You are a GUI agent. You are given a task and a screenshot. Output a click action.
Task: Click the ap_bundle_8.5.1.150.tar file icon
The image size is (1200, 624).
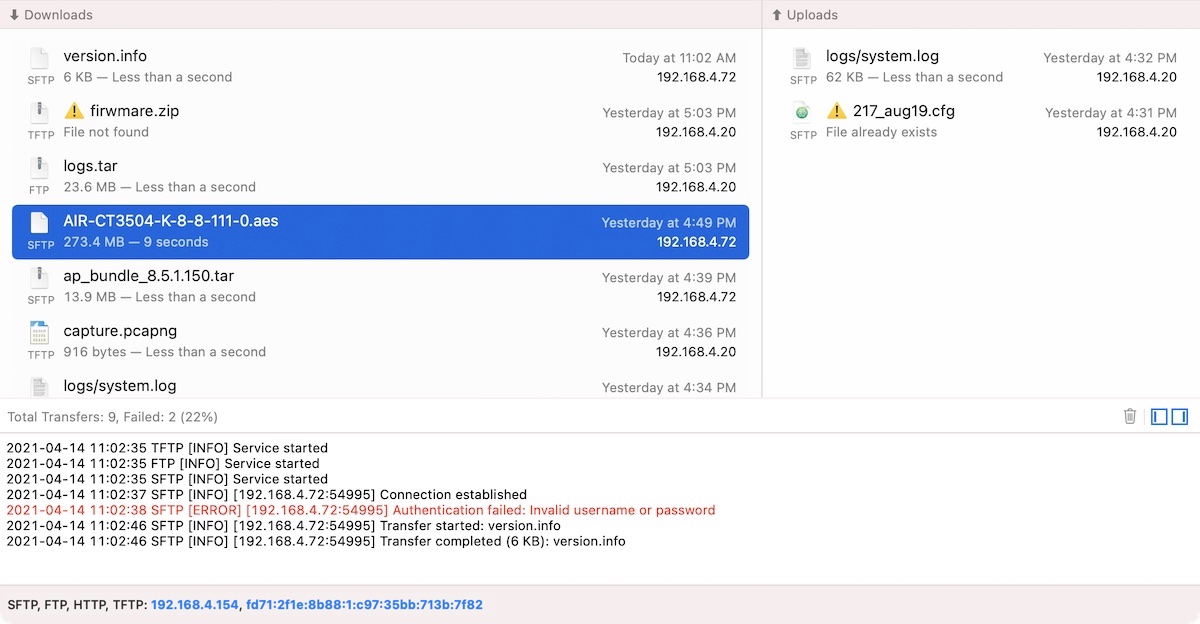pyautogui.click(x=39, y=279)
